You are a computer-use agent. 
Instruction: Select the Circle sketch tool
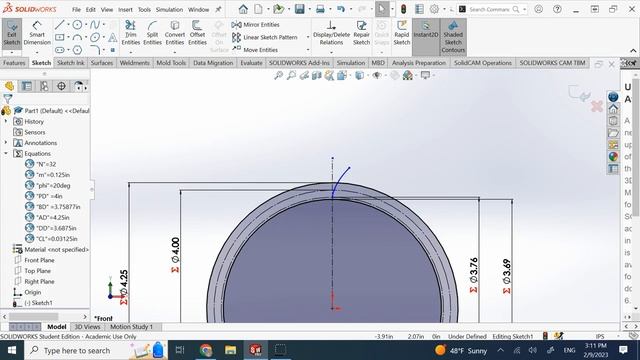(77, 25)
